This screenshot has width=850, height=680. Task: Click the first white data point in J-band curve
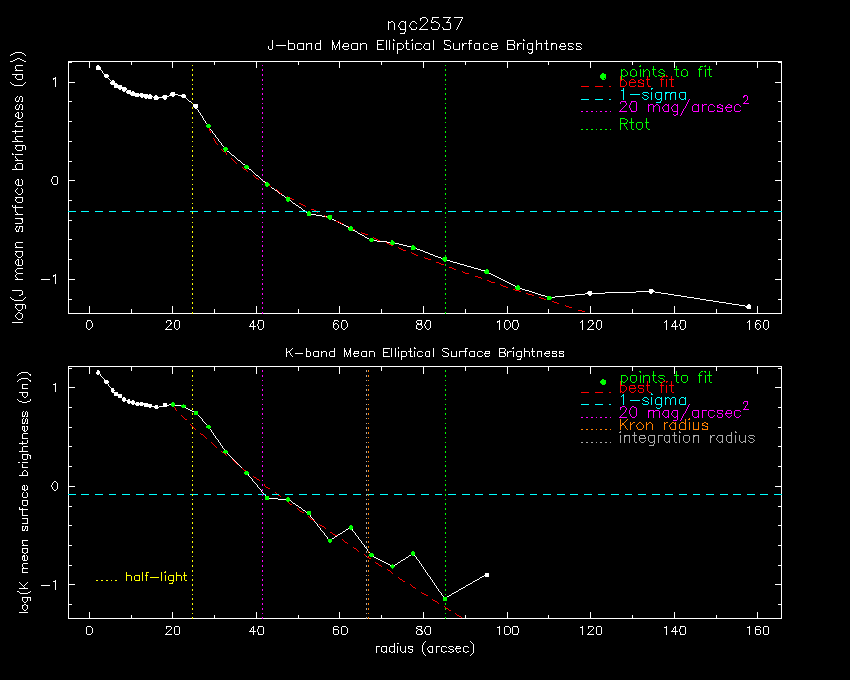[x=98, y=67]
